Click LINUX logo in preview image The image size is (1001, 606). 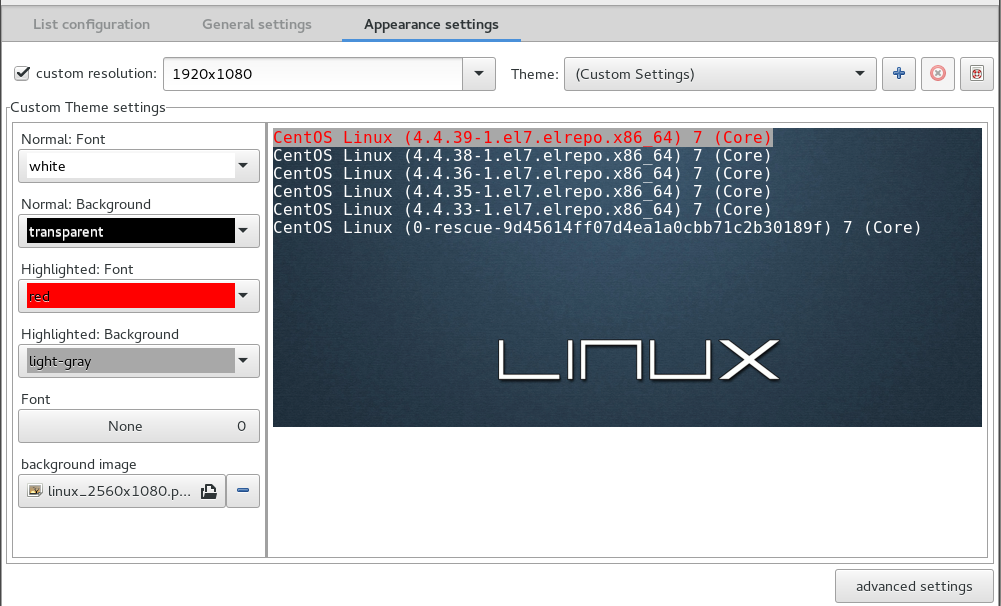click(x=638, y=360)
